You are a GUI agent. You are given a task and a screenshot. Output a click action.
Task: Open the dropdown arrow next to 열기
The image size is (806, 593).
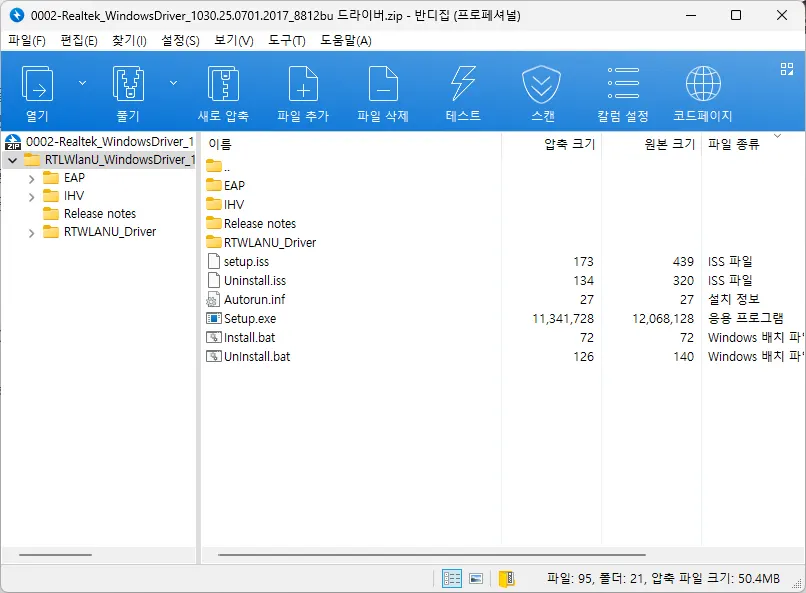pyautogui.click(x=82, y=83)
